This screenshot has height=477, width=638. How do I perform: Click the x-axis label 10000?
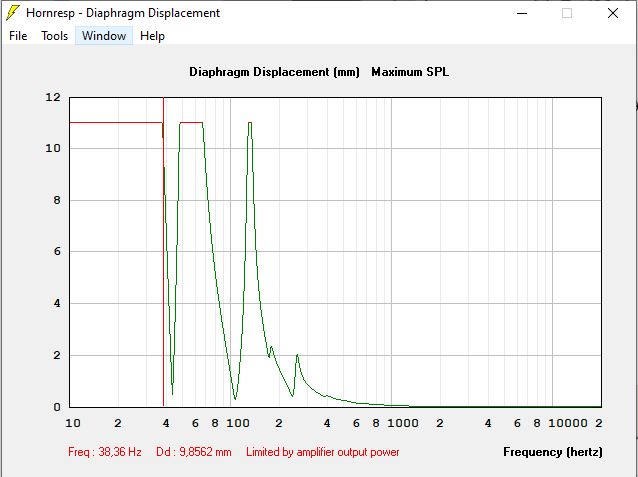coord(568,423)
